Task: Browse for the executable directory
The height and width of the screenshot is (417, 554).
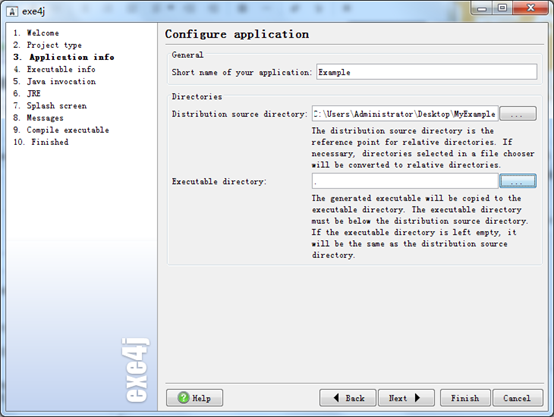Action: [518, 181]
